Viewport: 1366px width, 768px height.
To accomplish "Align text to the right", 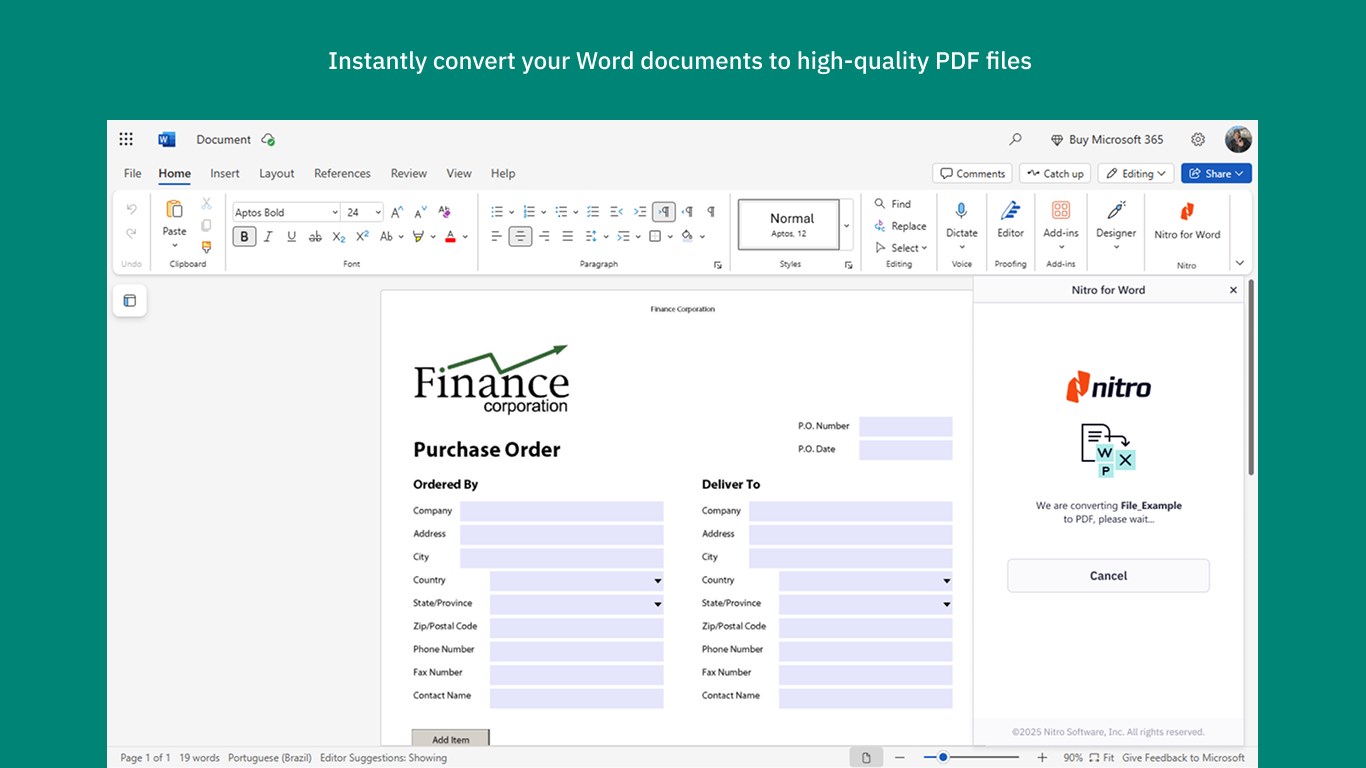I will pos(544,237).
